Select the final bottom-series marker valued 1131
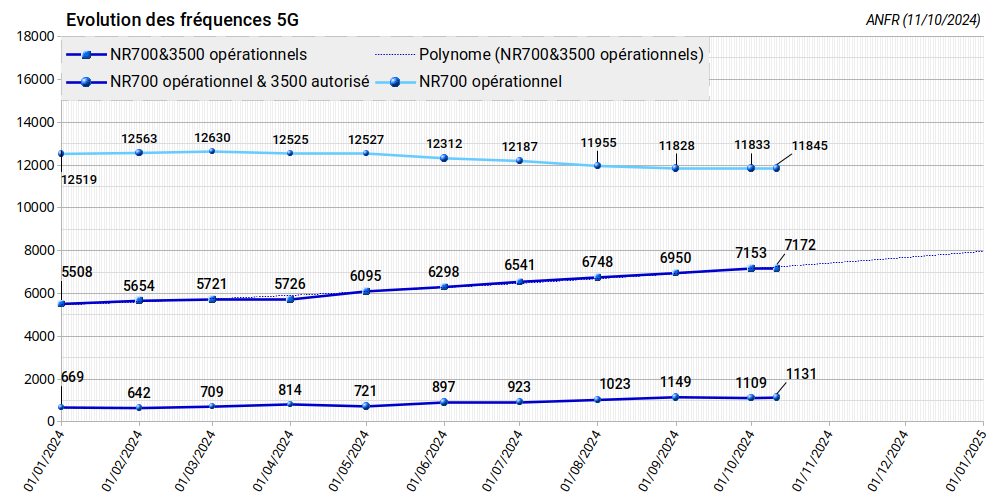 [776, 397]
